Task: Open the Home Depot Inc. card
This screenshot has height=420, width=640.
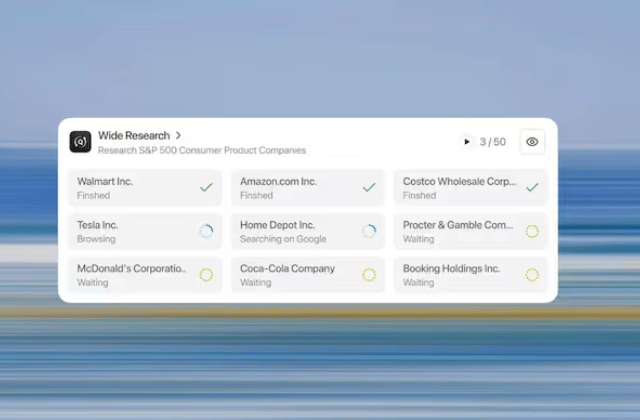Action: tap(308, 231)
